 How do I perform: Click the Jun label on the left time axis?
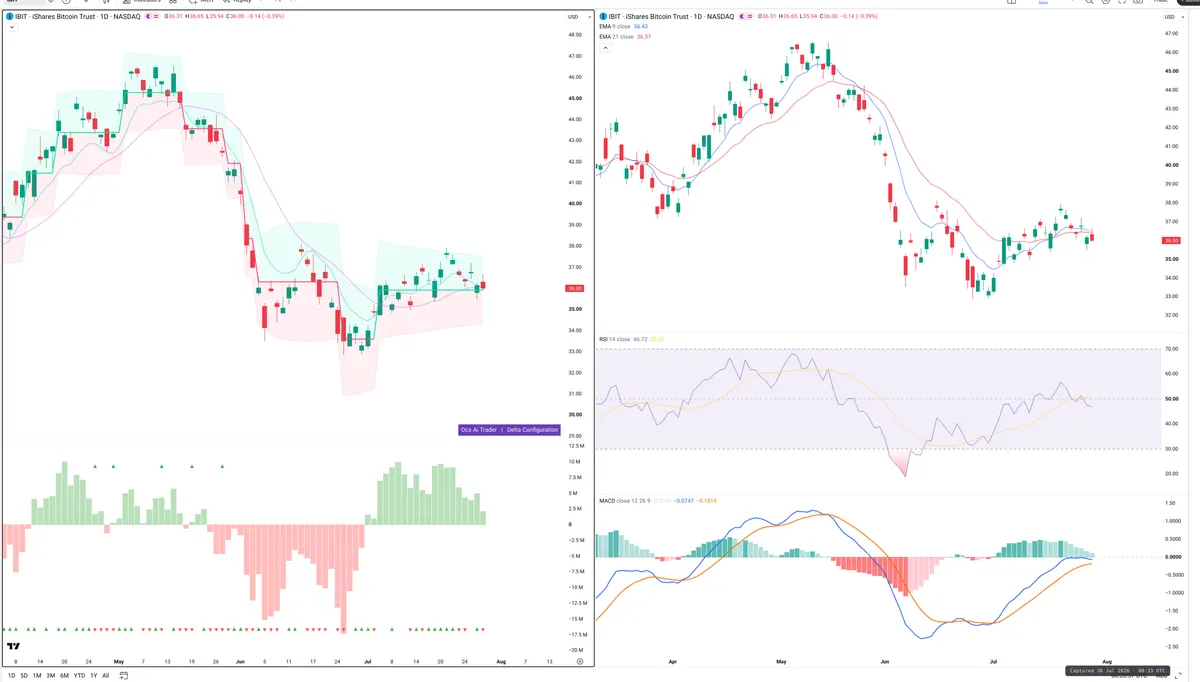coord(240,662)
